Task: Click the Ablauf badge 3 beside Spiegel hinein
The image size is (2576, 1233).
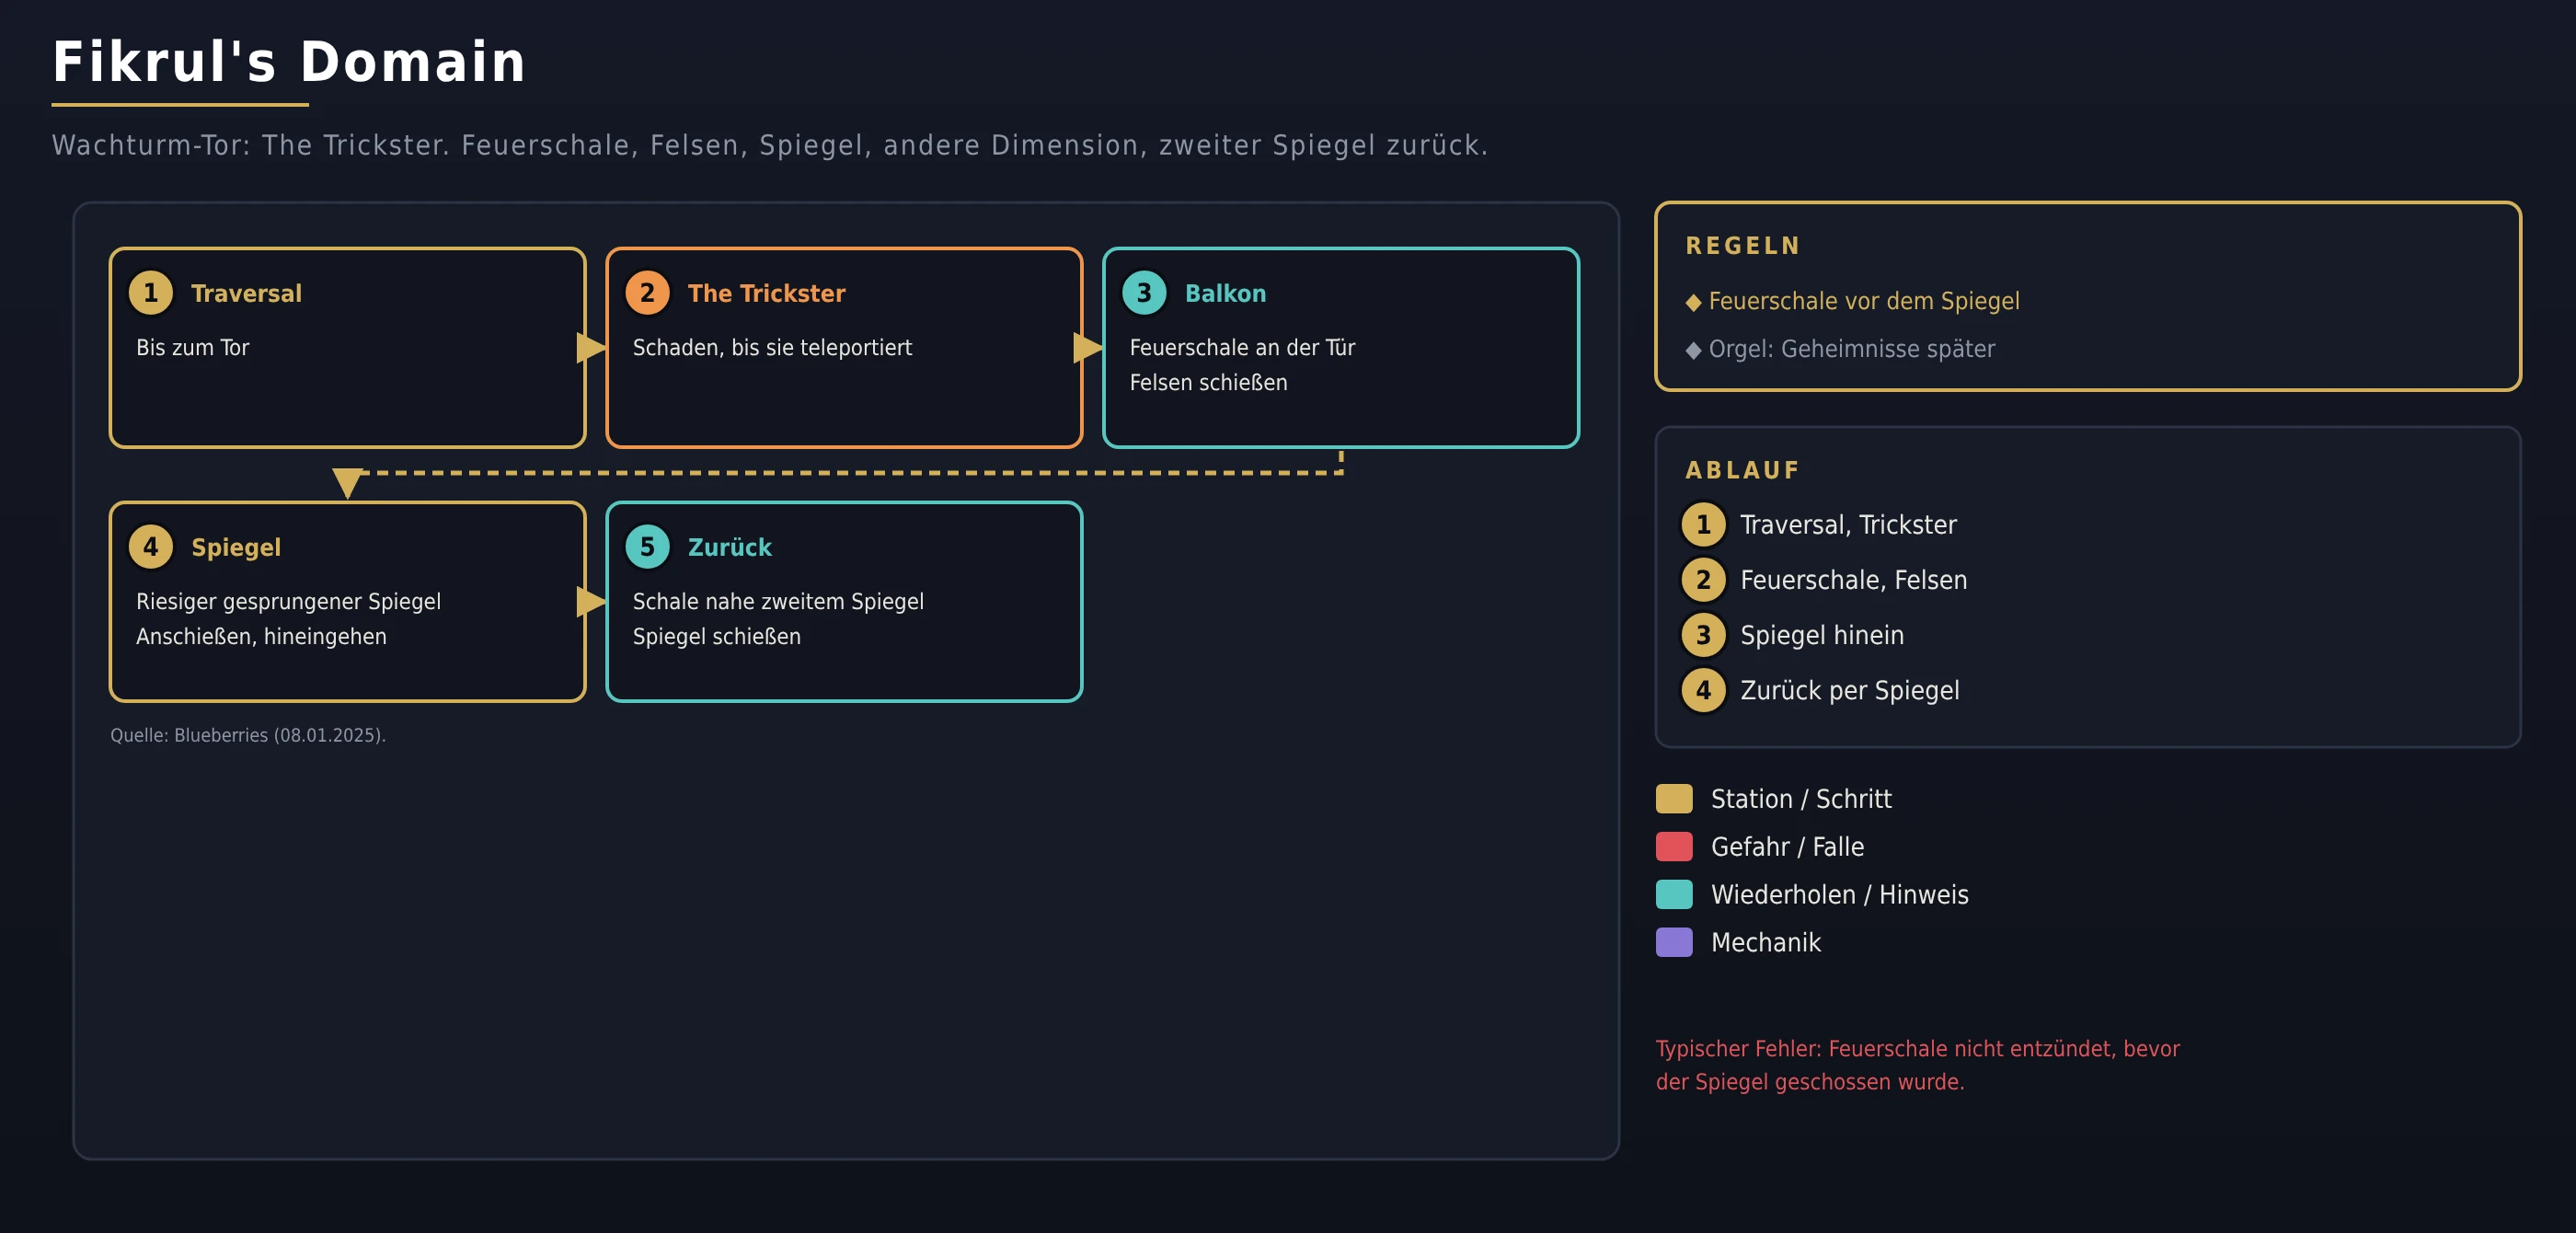Action: [1703, 635]
